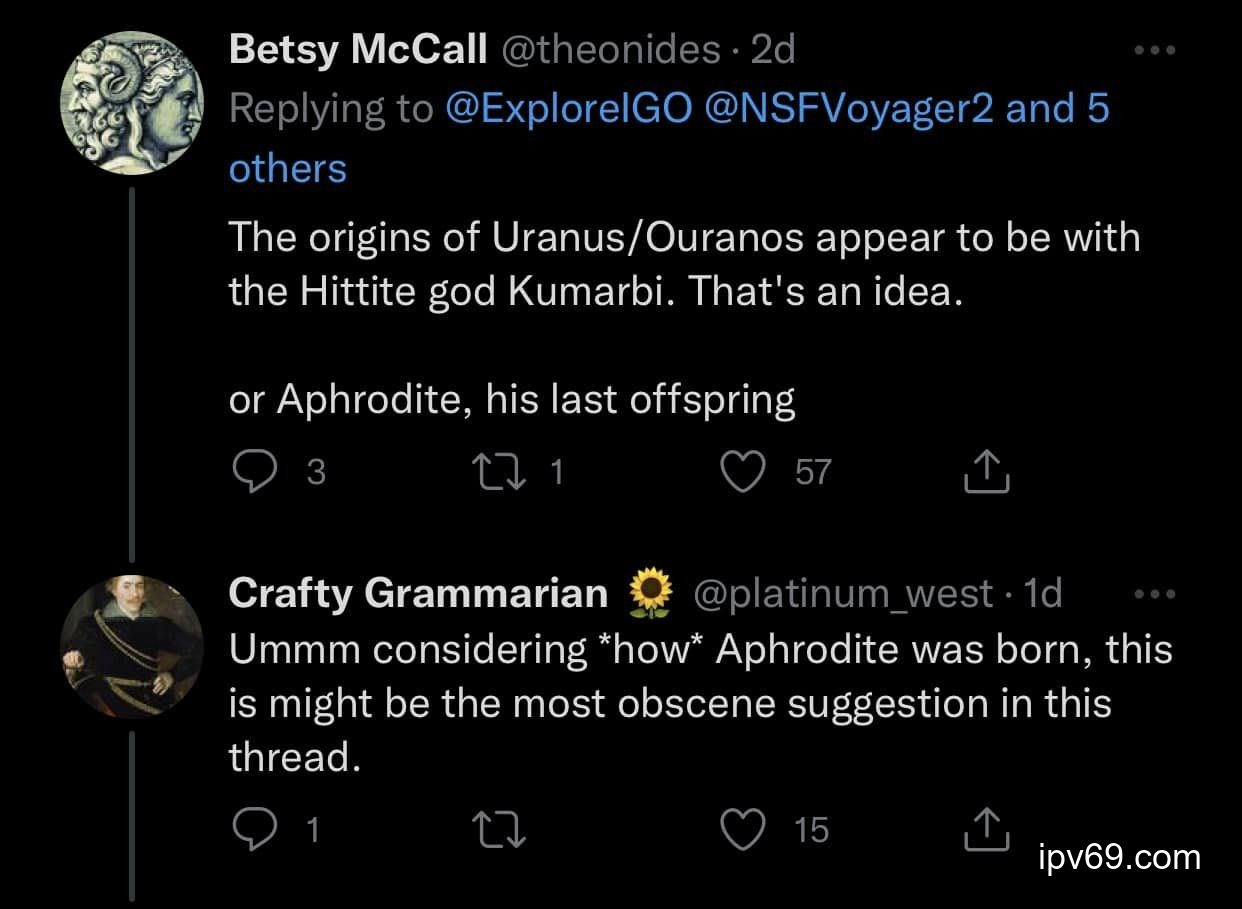Click the Crafty Grammarian display name
Viewport: 1242px width, 909px height.
point(417,594)
